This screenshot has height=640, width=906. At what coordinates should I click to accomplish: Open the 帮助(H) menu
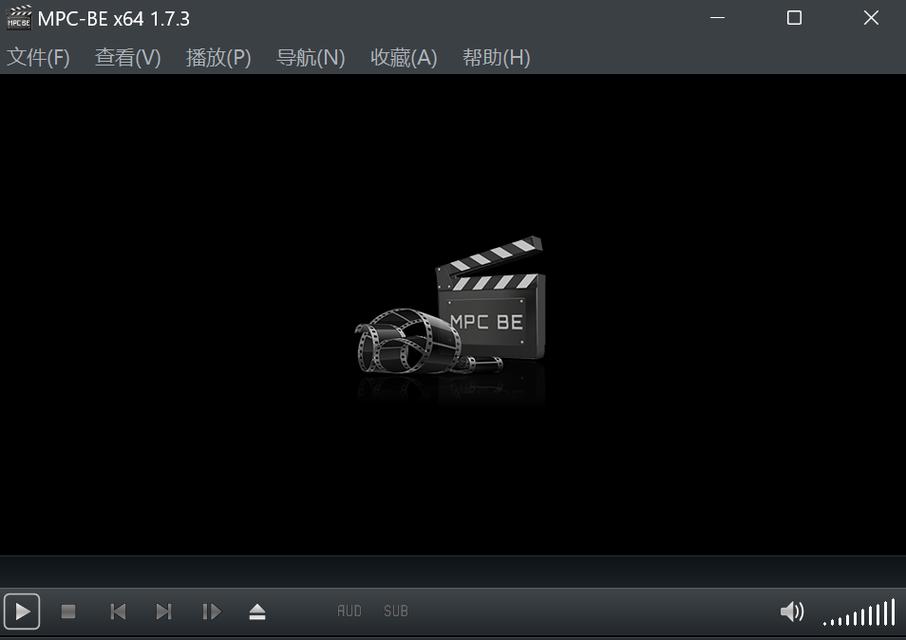(496, 58)
